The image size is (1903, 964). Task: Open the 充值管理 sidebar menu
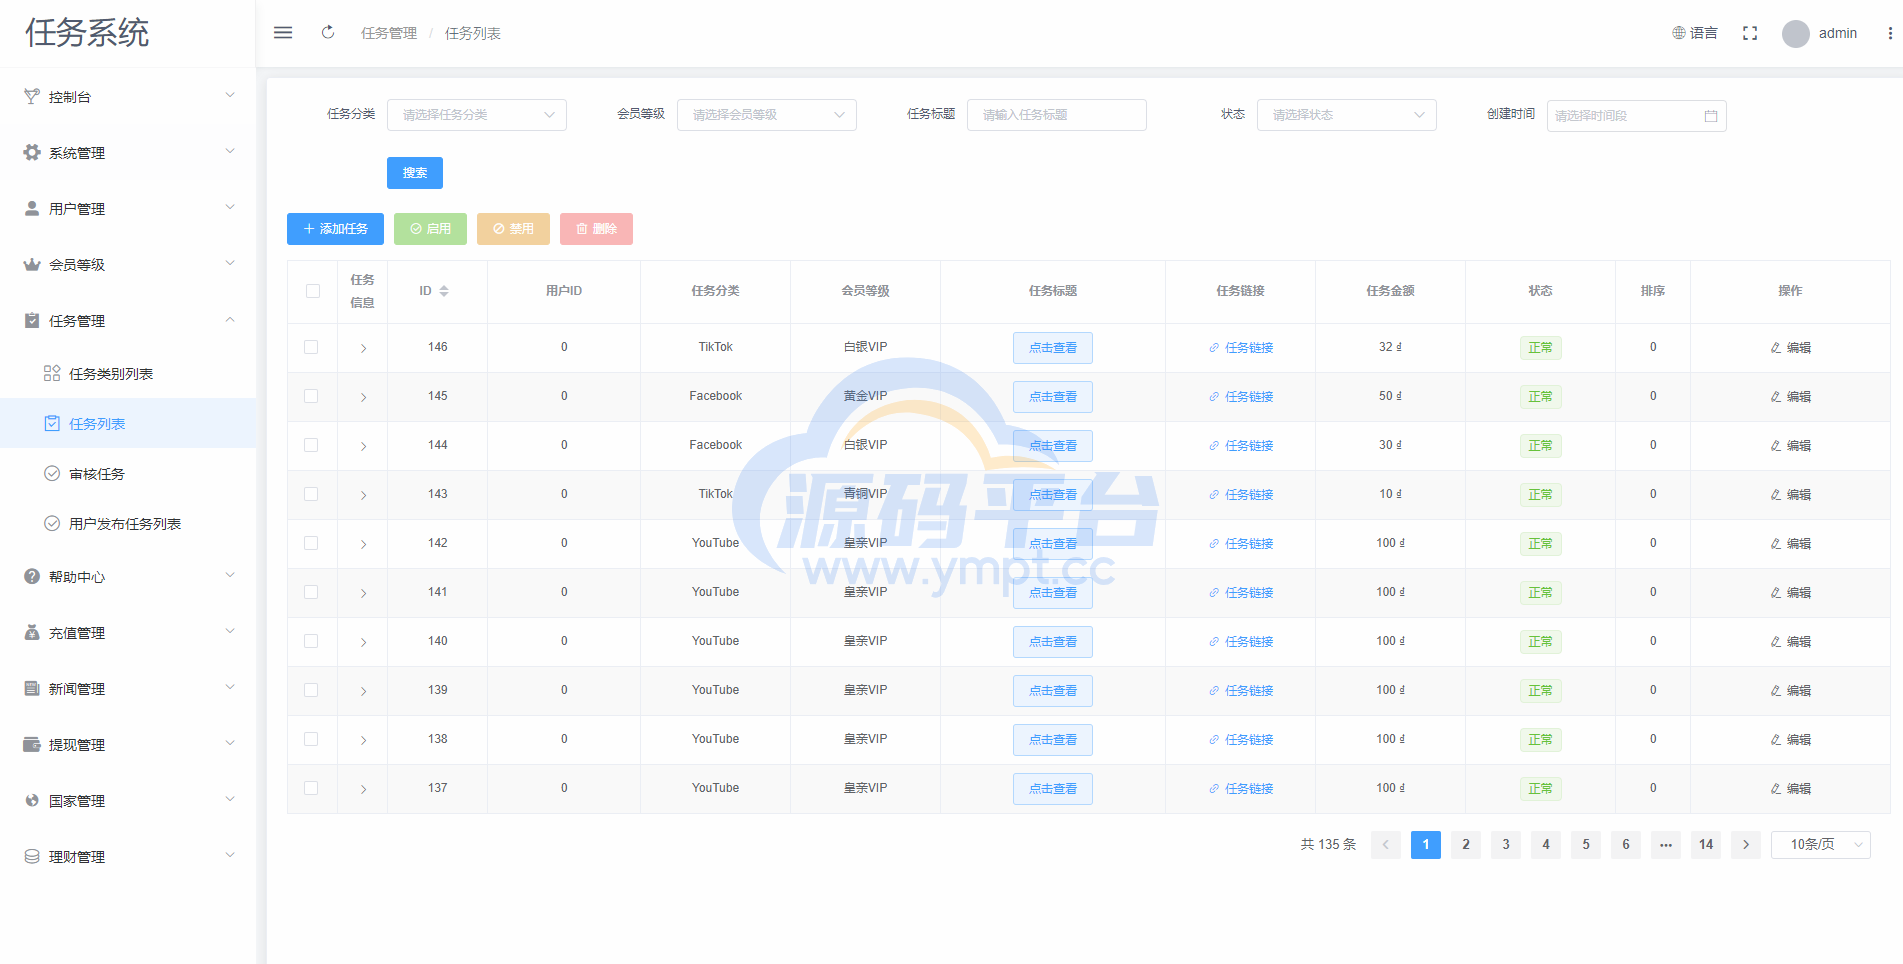(128, 632)
